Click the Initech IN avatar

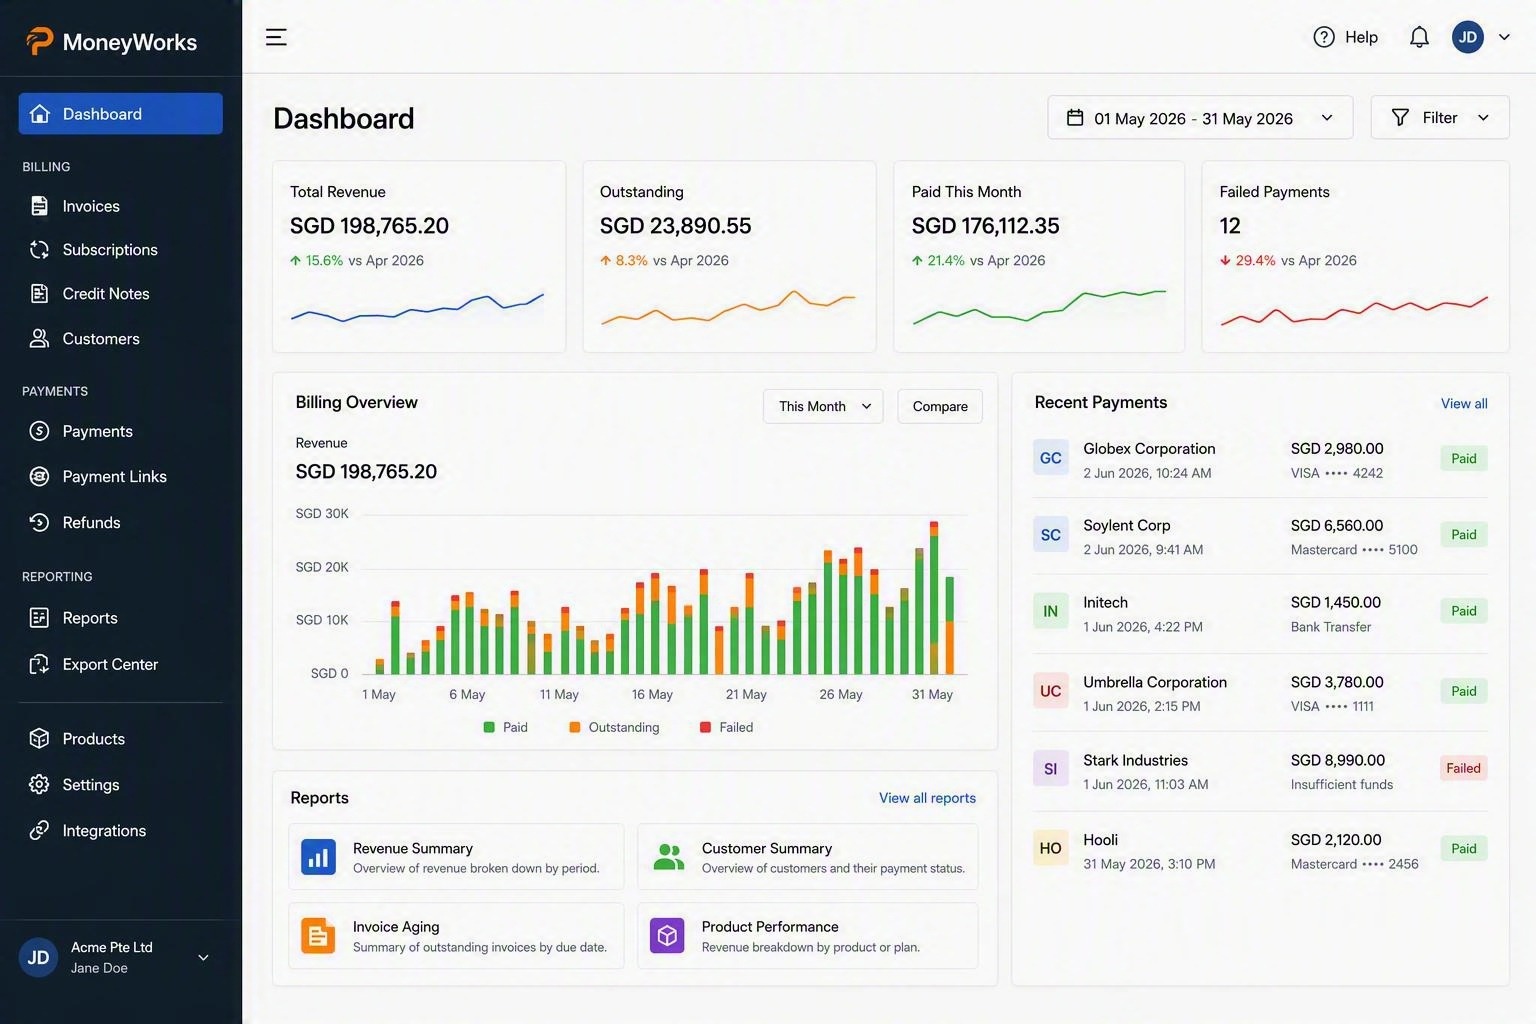click(1050, 611)
